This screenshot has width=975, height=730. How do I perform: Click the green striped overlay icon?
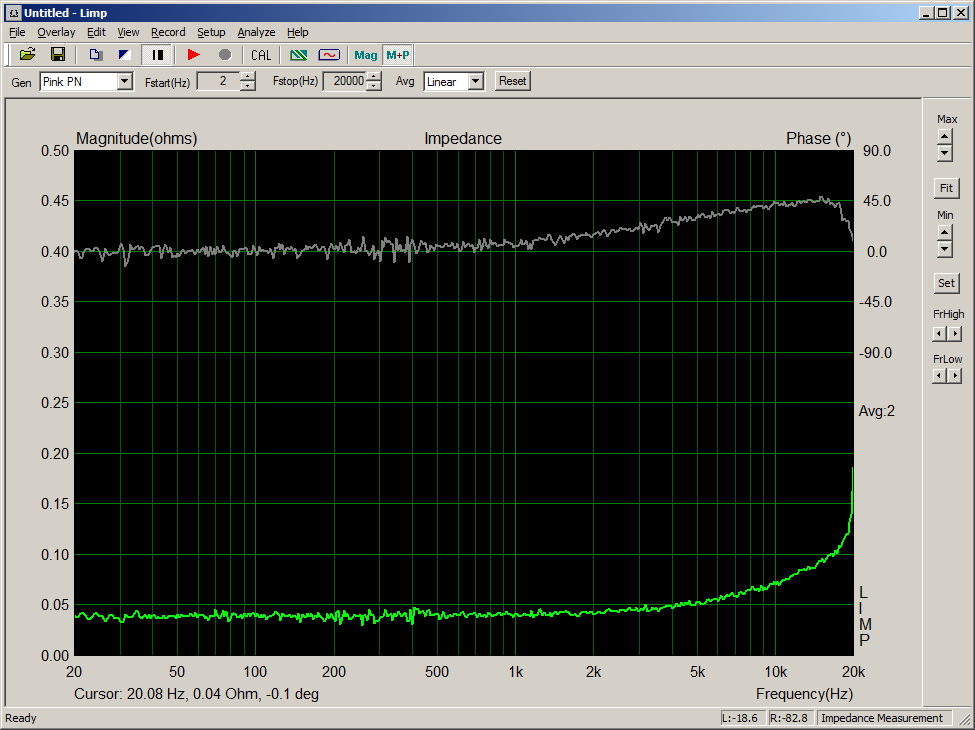pos(298,55)
